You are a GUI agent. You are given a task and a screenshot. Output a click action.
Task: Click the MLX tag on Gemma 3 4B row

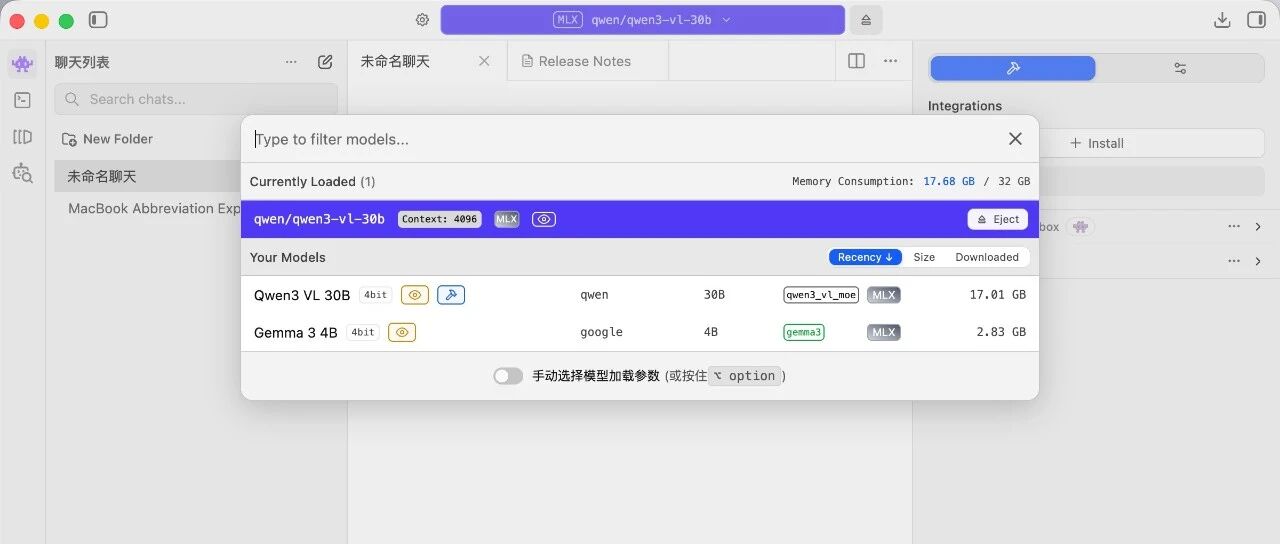[x=883, y=332]
